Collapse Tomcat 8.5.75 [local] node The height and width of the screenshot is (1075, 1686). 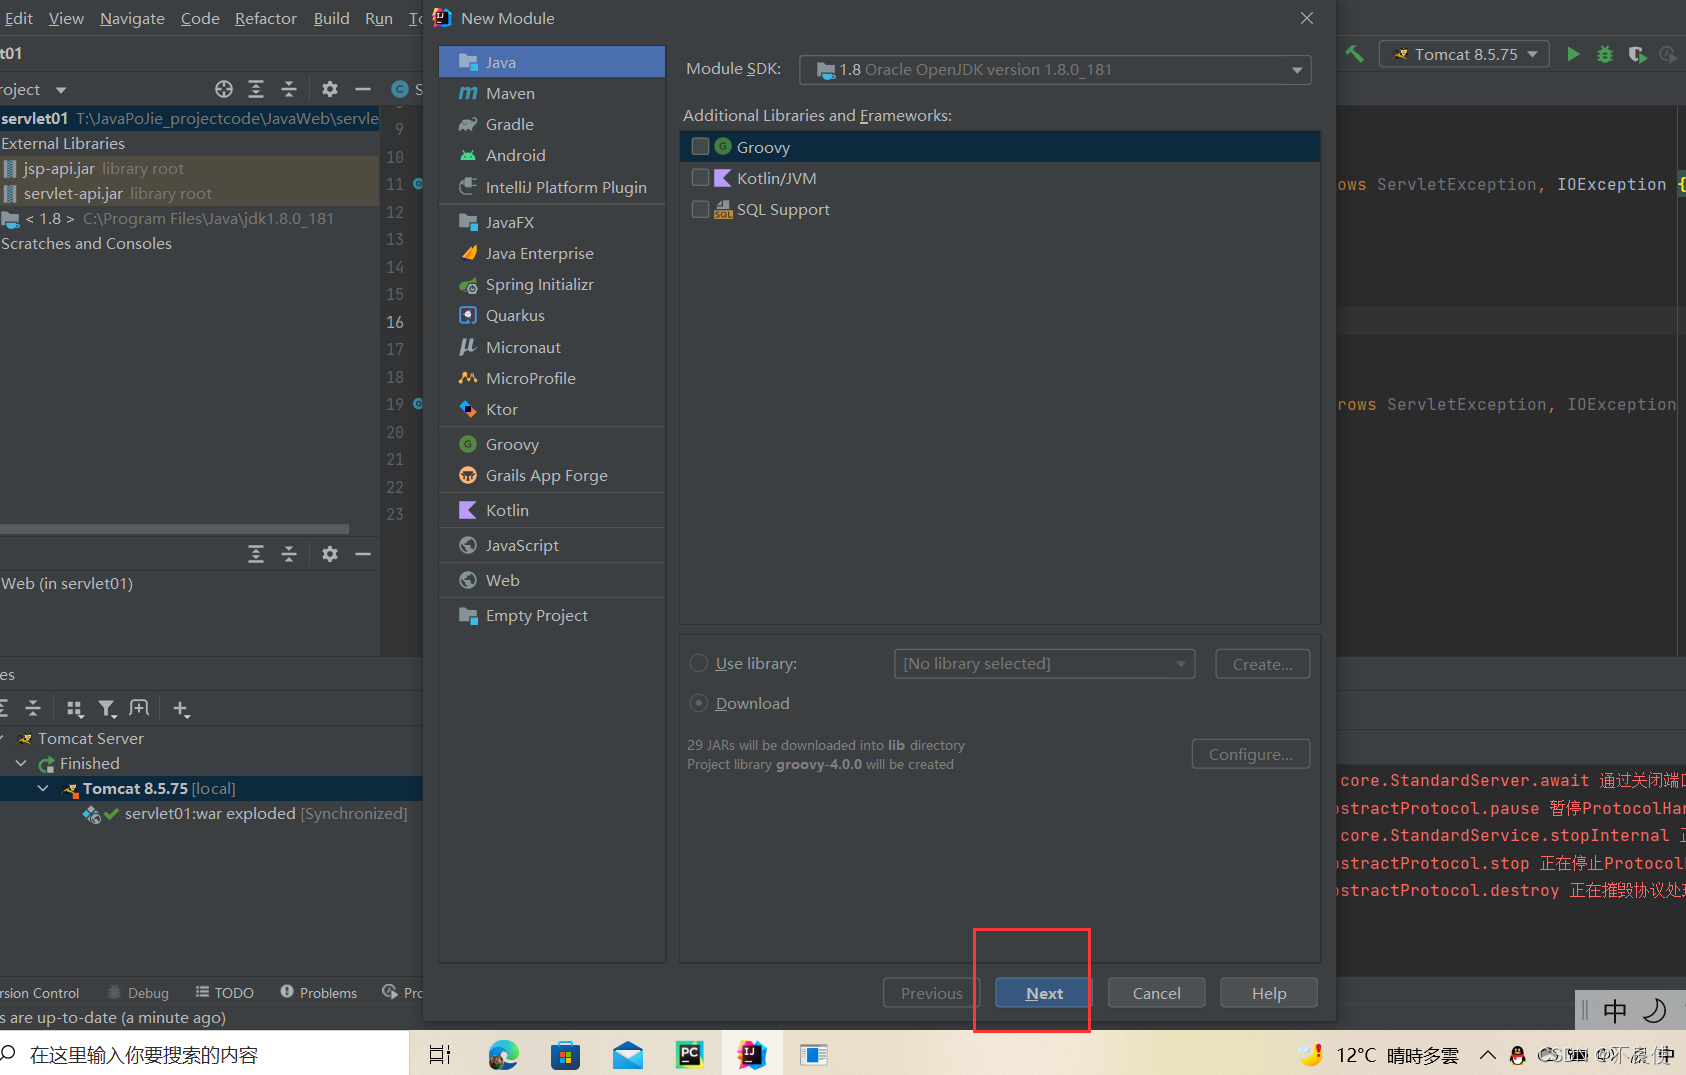click(43, 788)
